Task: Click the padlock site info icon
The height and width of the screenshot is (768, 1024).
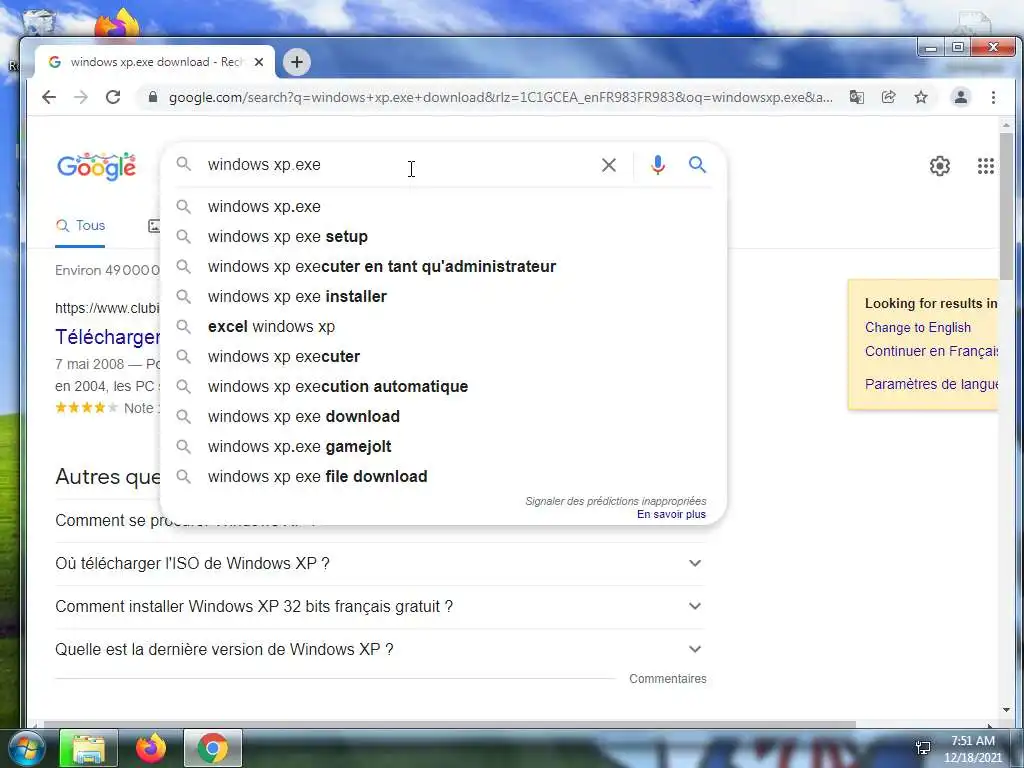Action: [153, 97]
